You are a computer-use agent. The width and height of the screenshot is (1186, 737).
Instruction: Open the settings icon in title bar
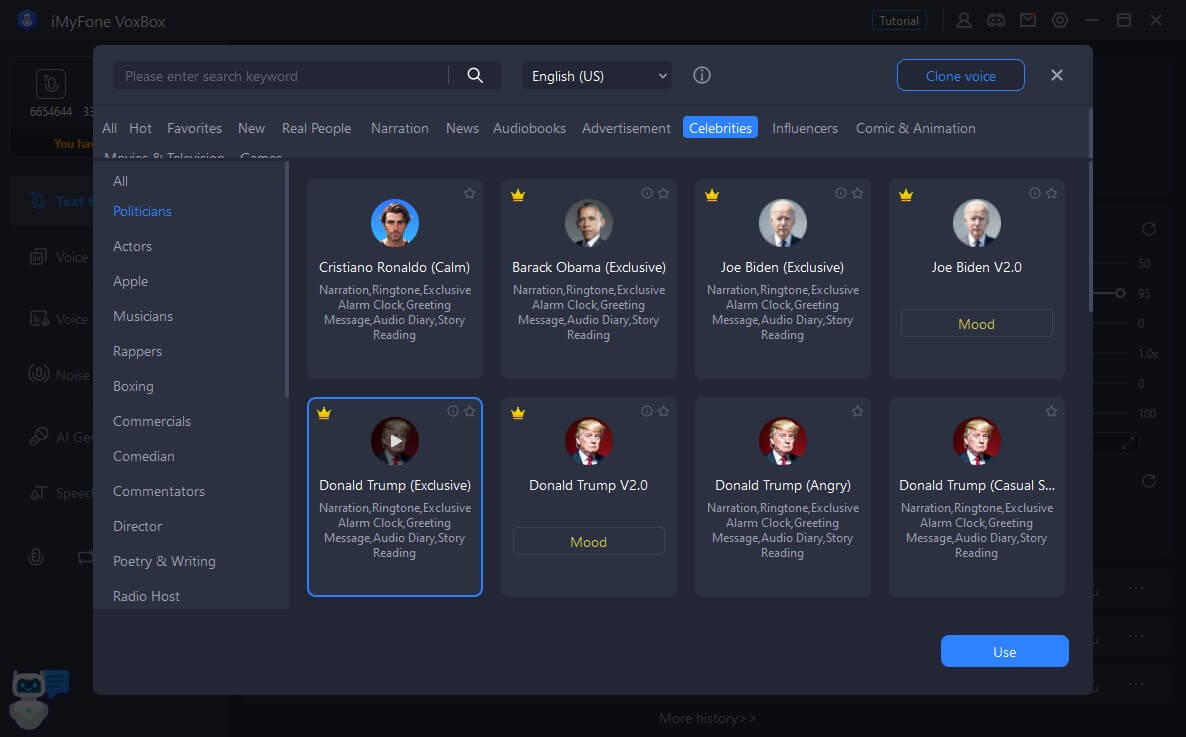tap(1060, 20)
